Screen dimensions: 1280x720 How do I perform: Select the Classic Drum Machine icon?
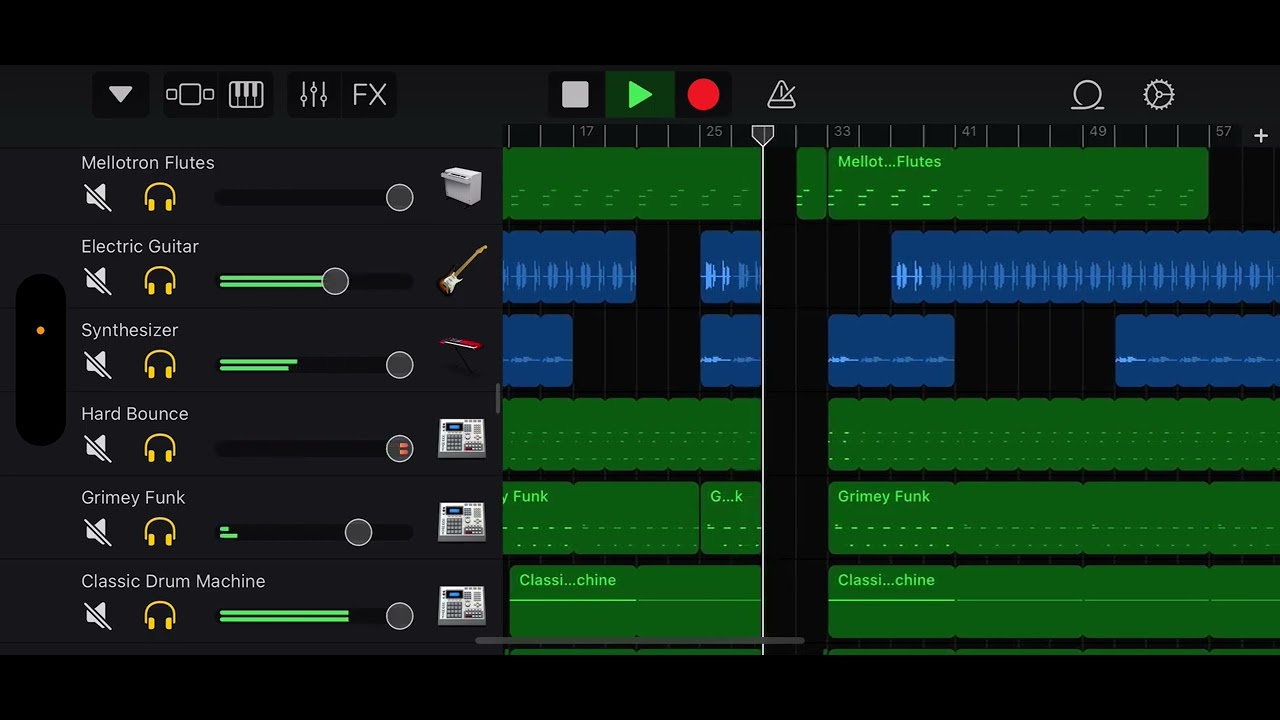[x=461, y=605]
